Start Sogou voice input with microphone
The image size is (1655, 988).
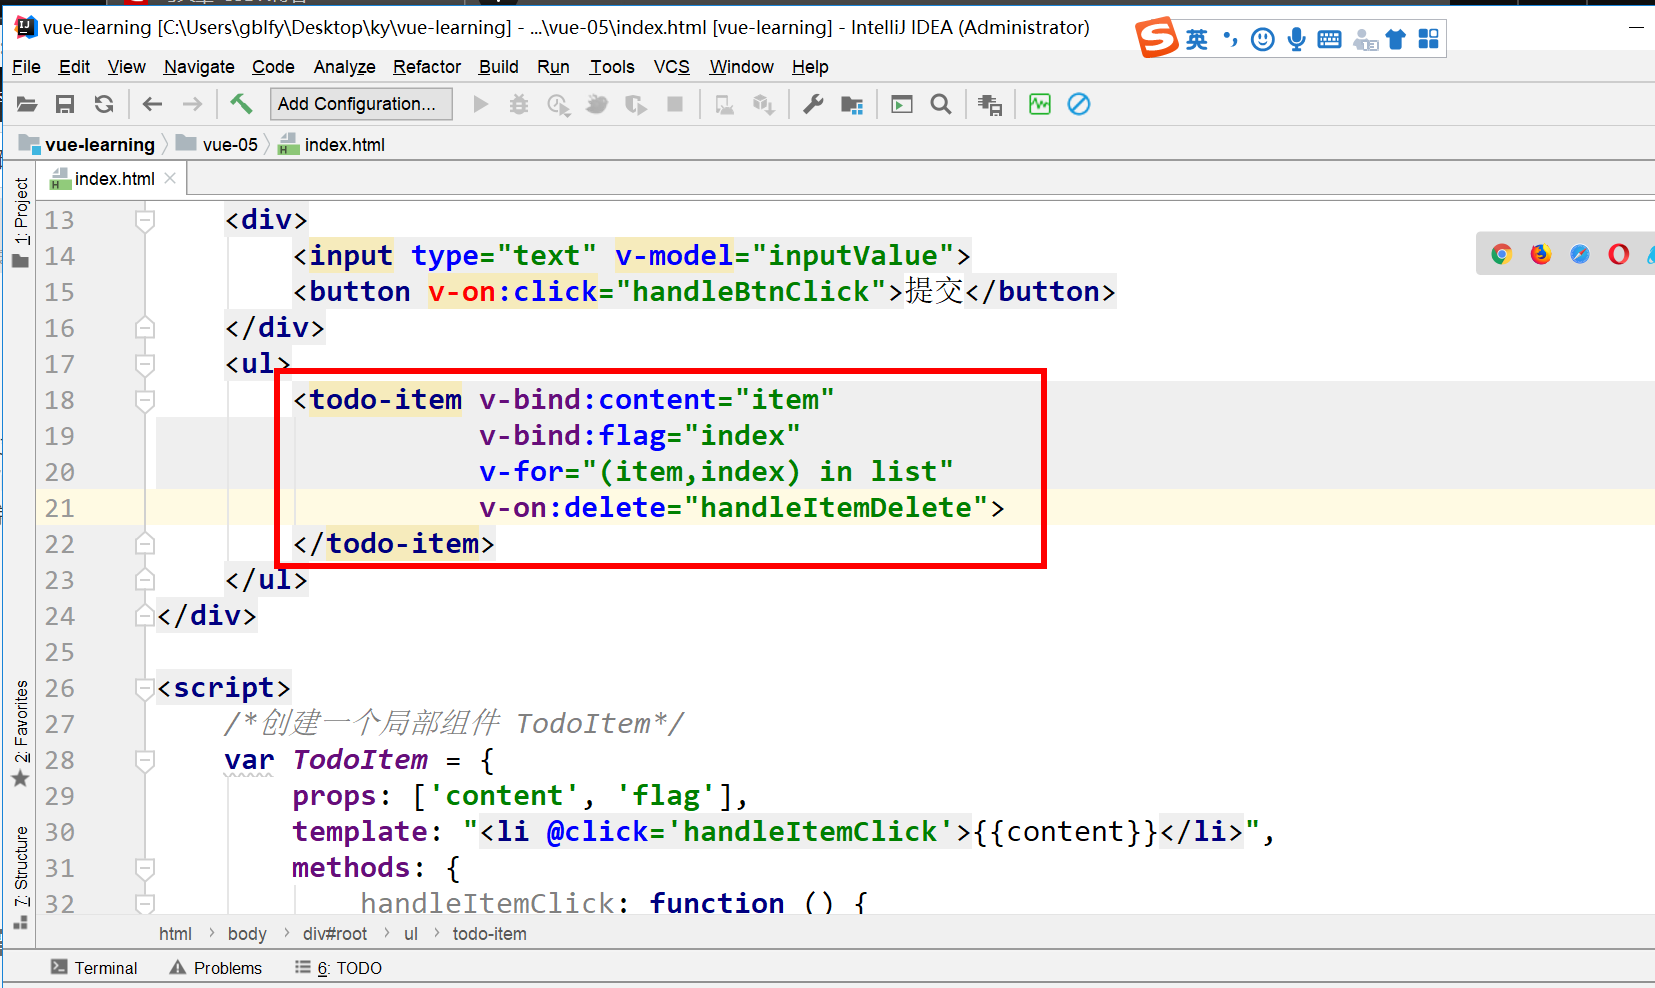coord(1296,39)
